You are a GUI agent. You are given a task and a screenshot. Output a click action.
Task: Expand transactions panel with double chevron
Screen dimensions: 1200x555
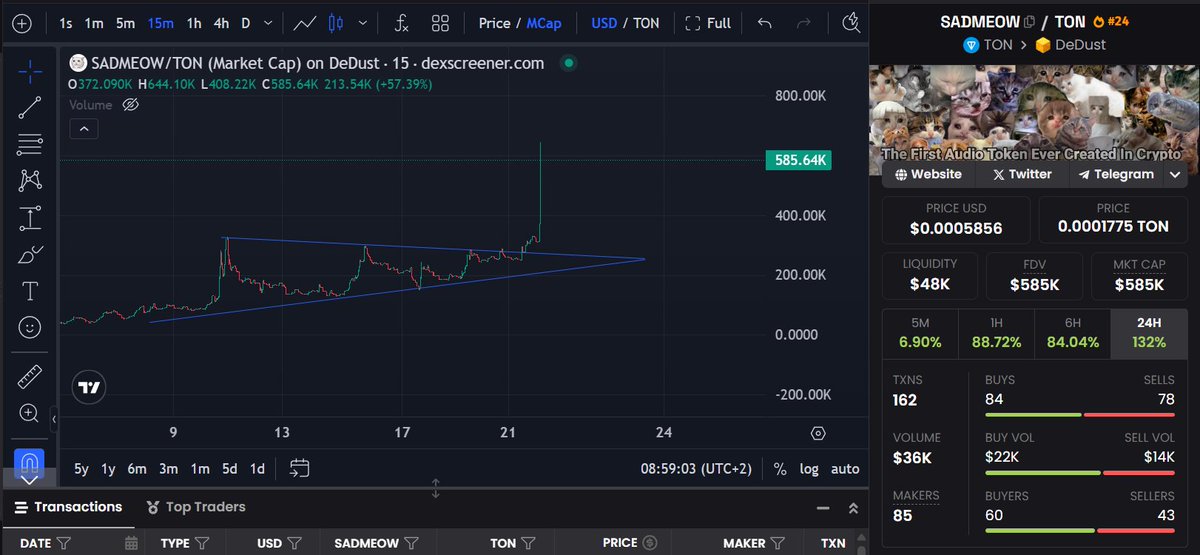(x=852, y=508)
